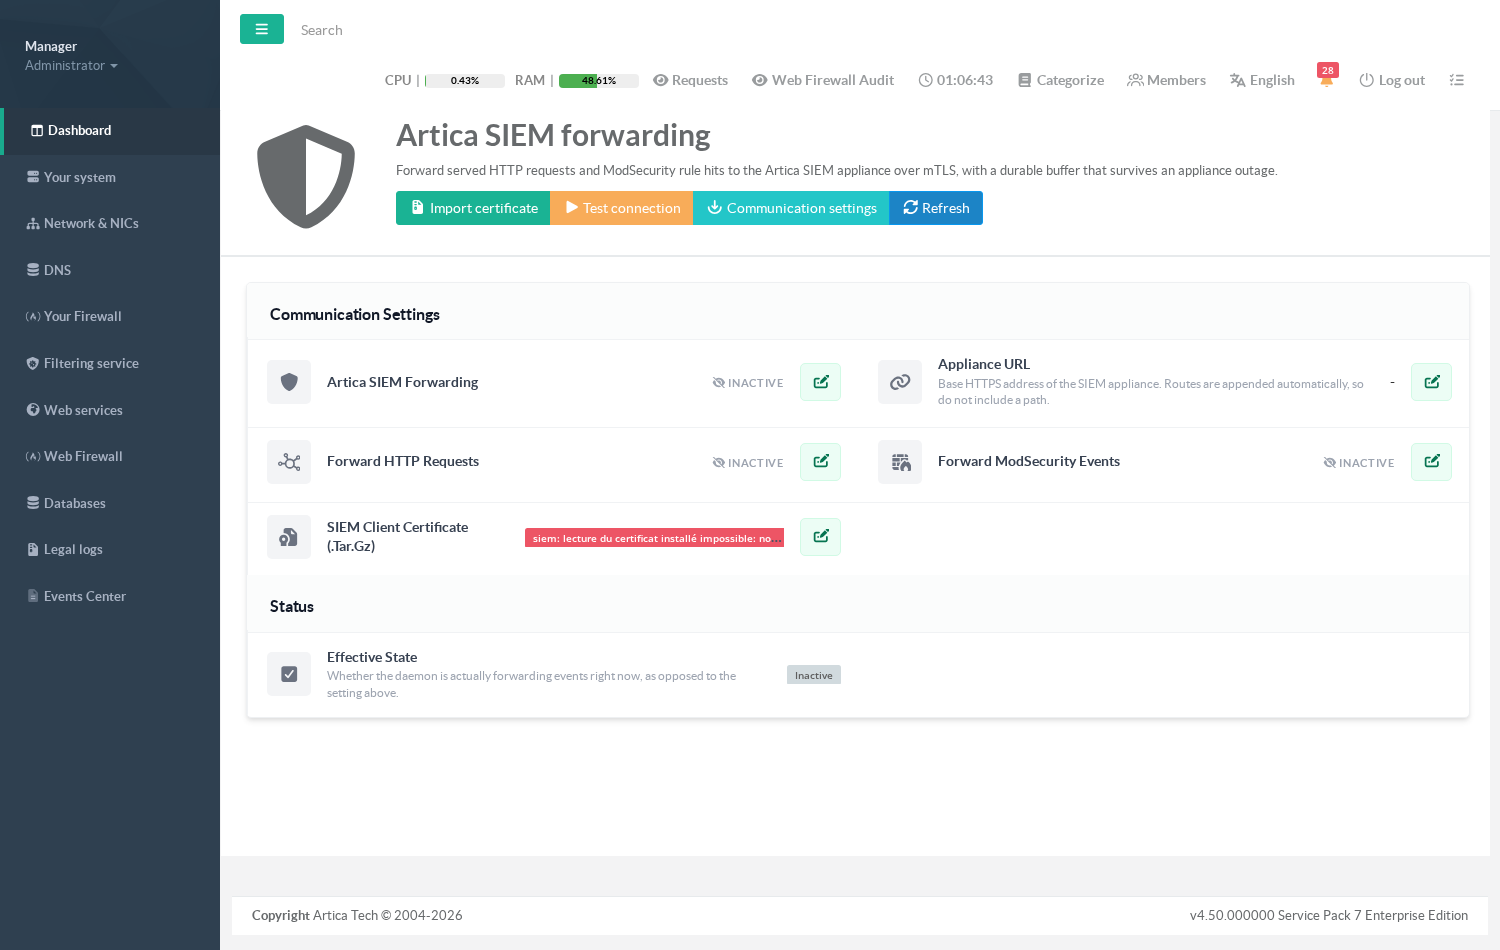Open Events Center section
Screen dimensions: 1500x950
110,596
